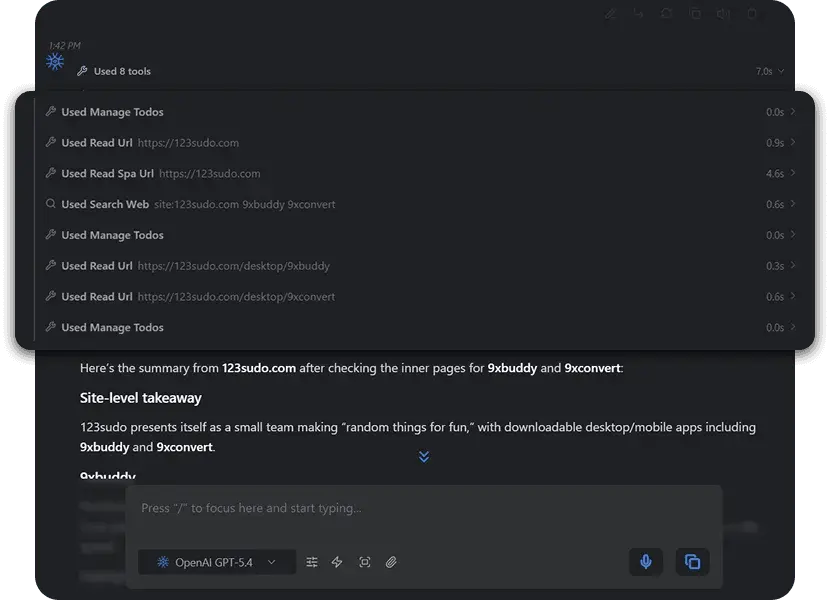Open the https://123sudo.com/desktop/9xconvert link text
Image resolution: width=830 pixels, height=600 pixels.
point(236,297)
